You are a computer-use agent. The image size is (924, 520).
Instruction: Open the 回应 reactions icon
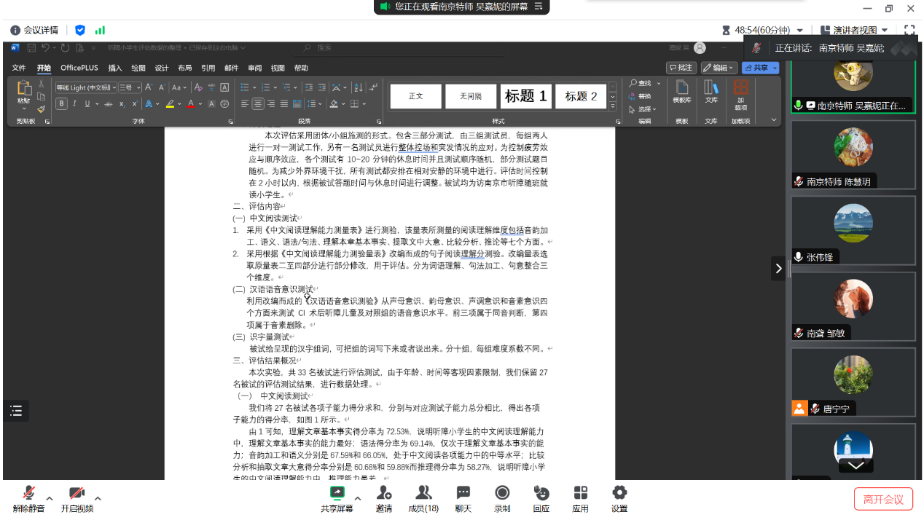(x=541, y=497)
